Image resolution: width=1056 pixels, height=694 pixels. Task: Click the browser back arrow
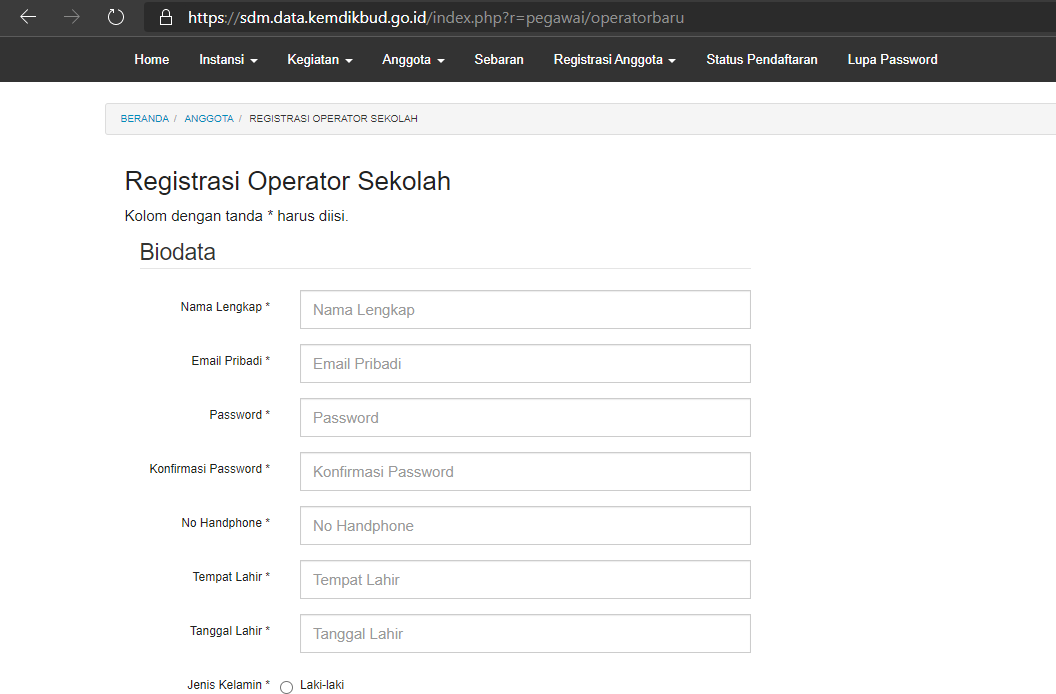pyautogui.click(x=27, y=17)
